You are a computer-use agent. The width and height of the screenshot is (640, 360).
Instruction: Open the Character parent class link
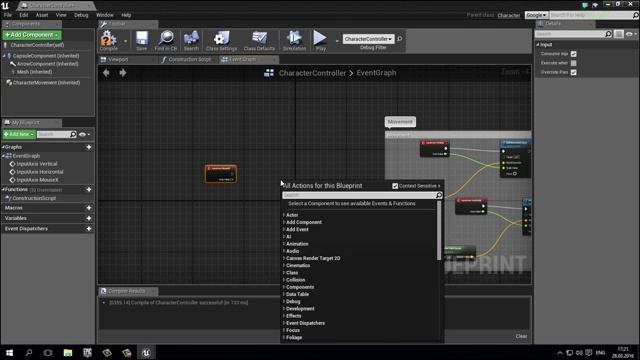[509, 15]
